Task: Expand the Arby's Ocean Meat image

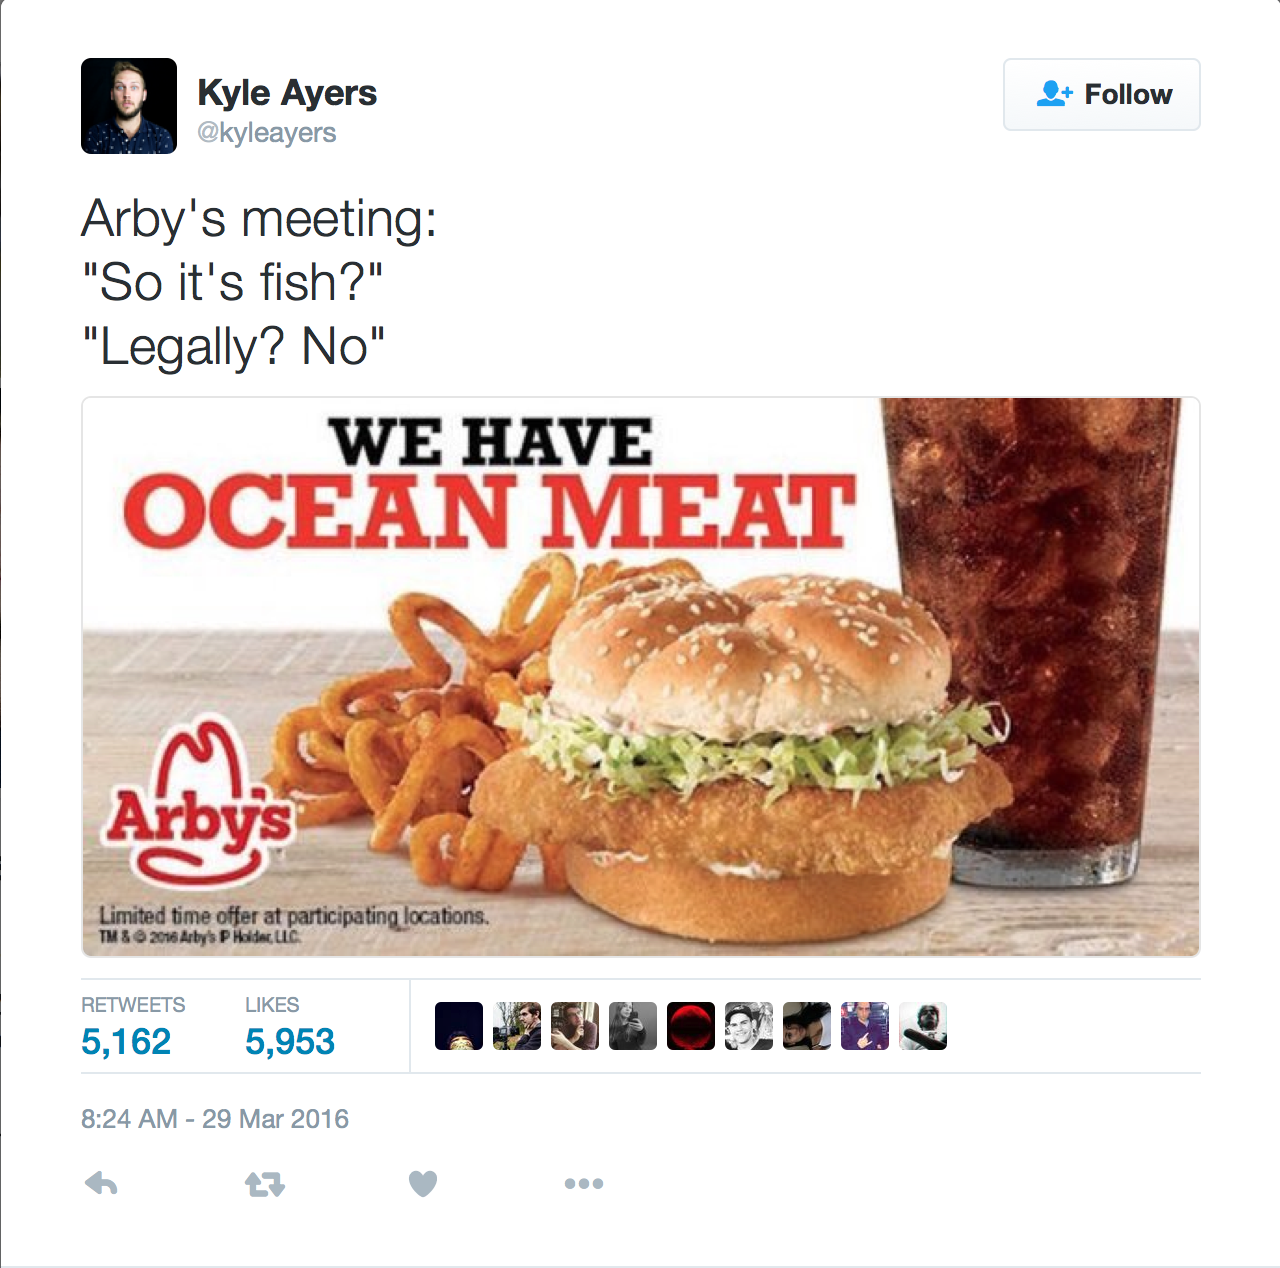Action: pos(641,677)
